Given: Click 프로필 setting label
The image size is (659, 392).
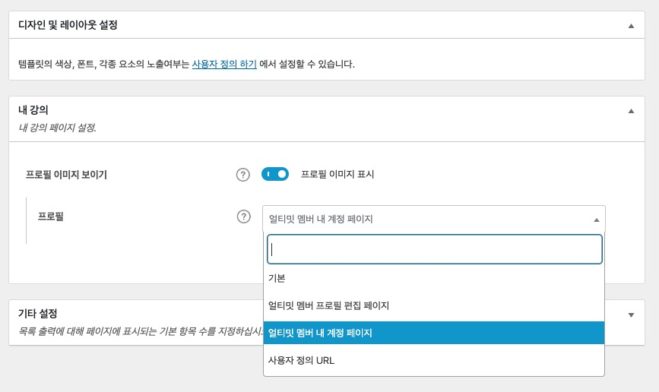Looking at the screenshot, I should 50,216.
